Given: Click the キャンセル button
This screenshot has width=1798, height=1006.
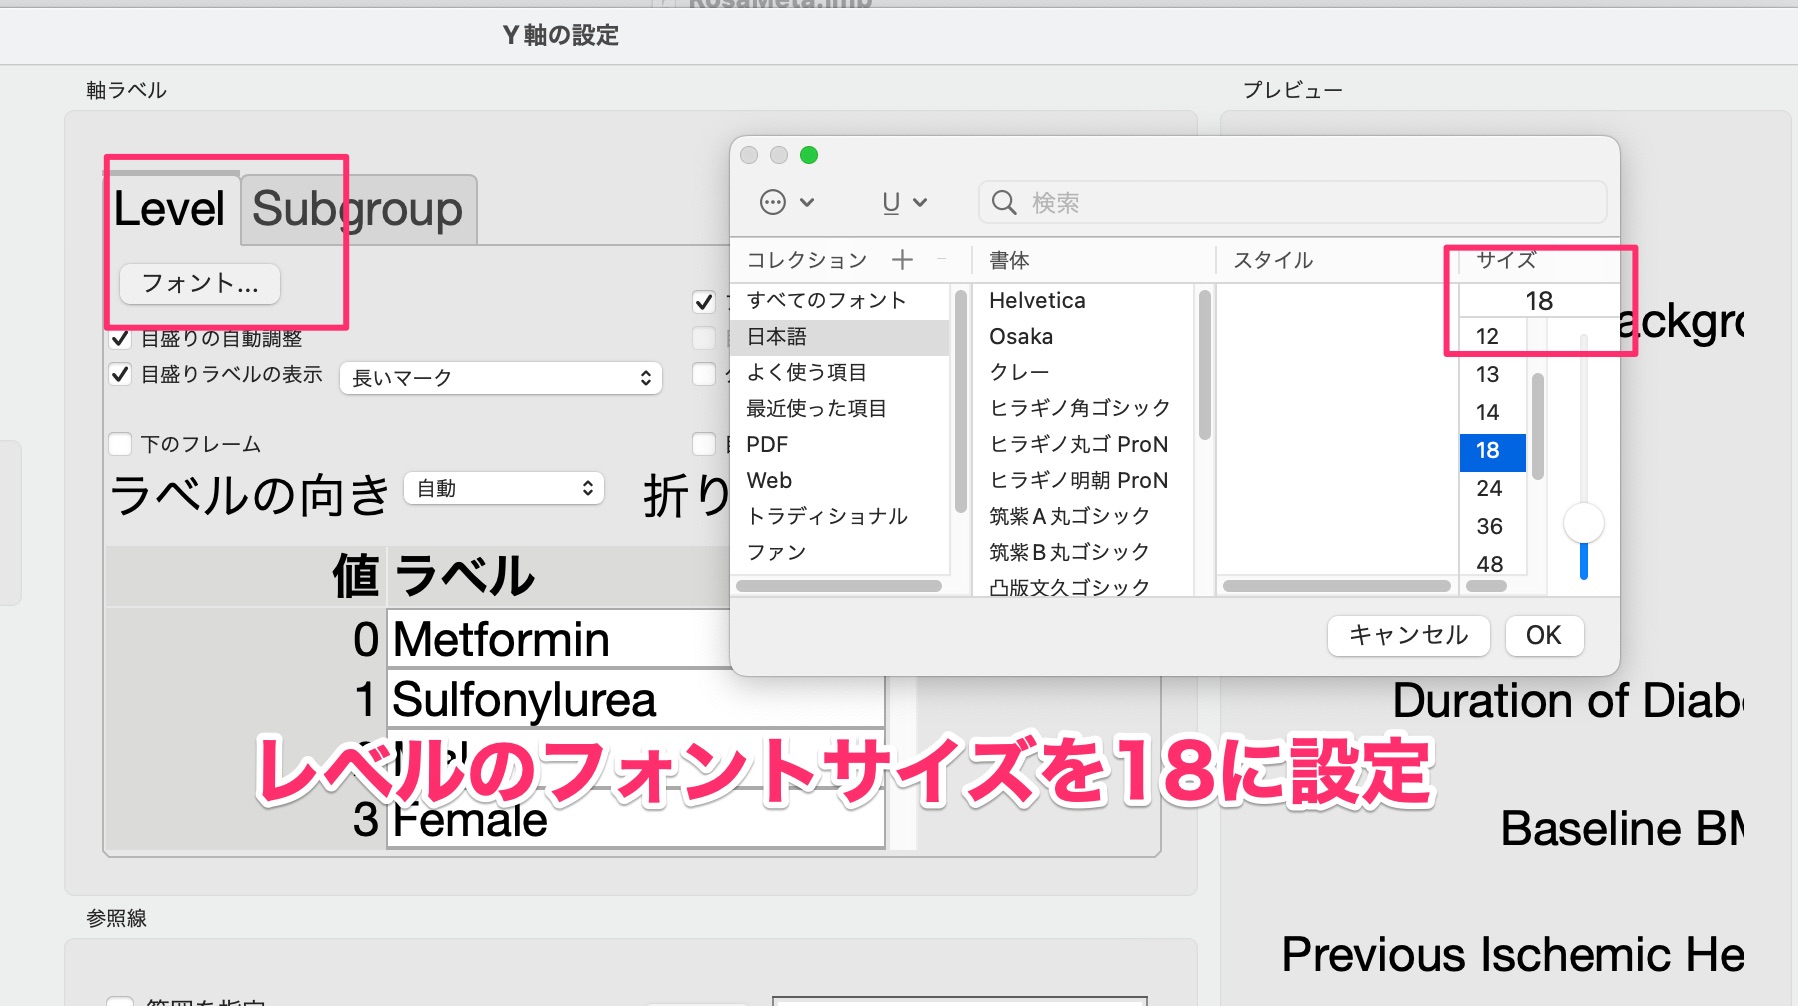Looking at the screenshot, I should (1407, 635).
